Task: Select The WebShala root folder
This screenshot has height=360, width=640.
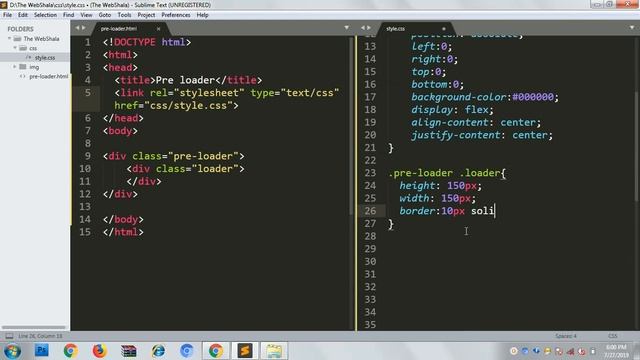Action: click(41, 39)
